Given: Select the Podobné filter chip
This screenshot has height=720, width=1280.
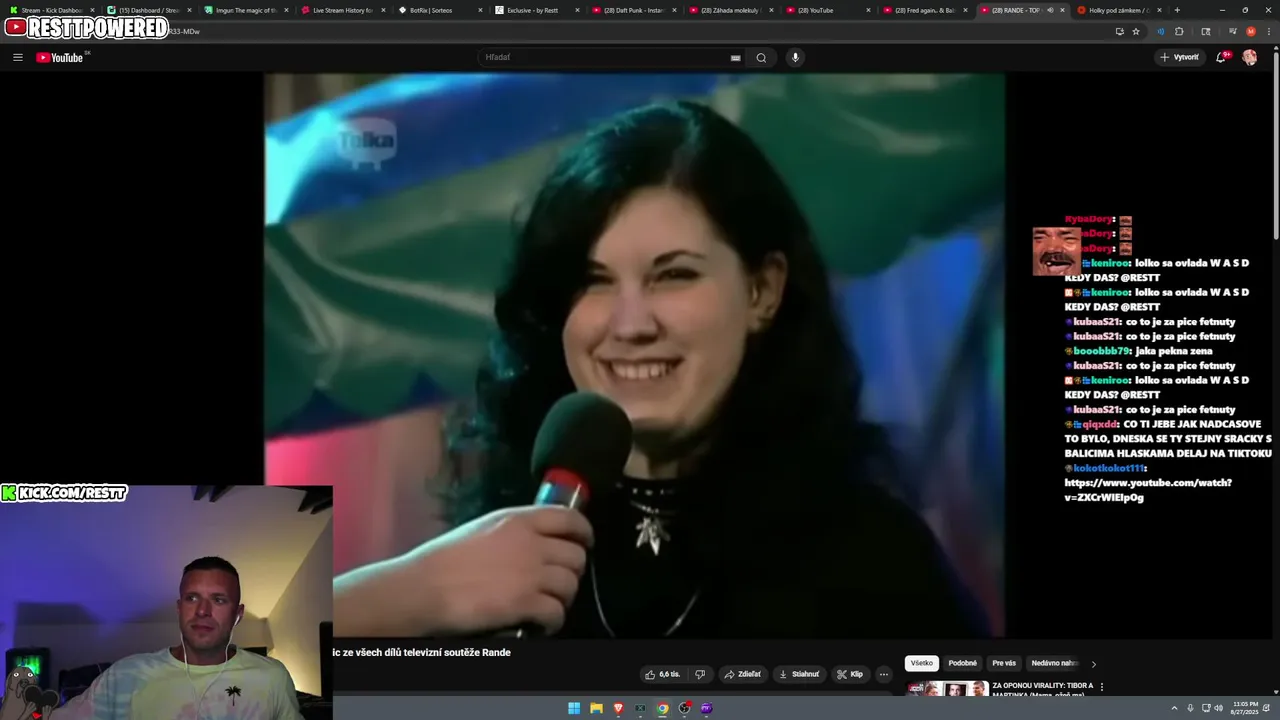Looking at the screenshot, I should [x=963, y=663].
